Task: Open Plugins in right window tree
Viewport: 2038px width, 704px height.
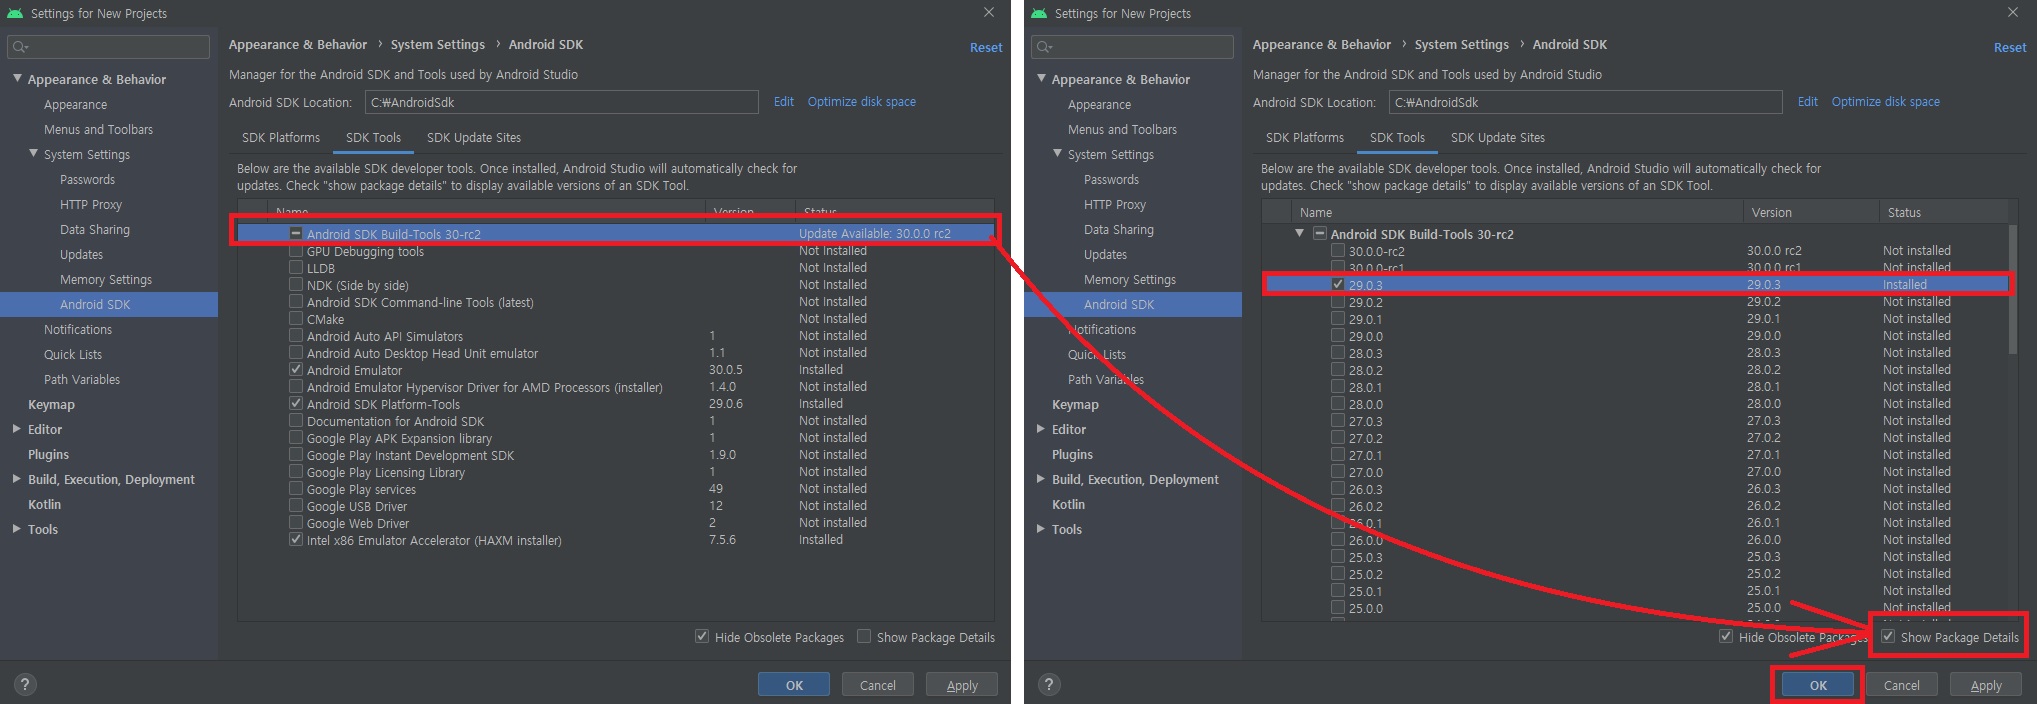Action: coord(1072,454)
